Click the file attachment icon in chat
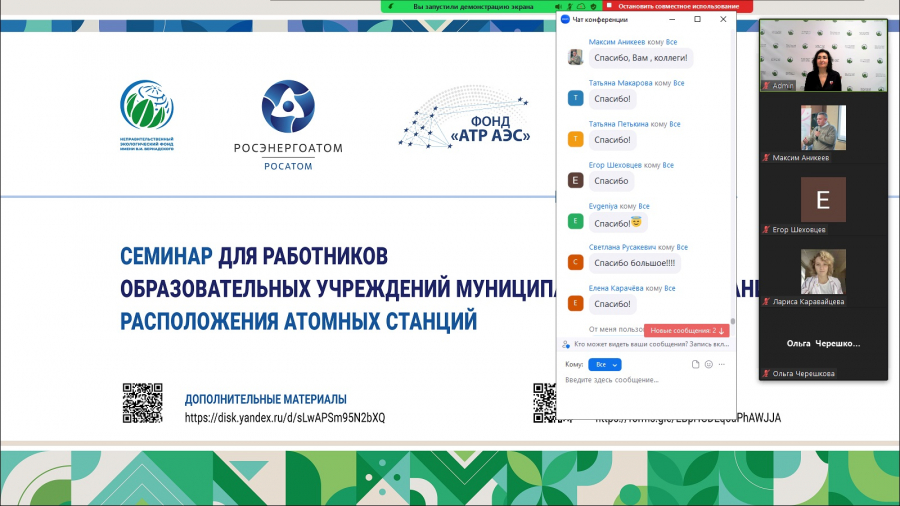 click(x=696, y=364)
